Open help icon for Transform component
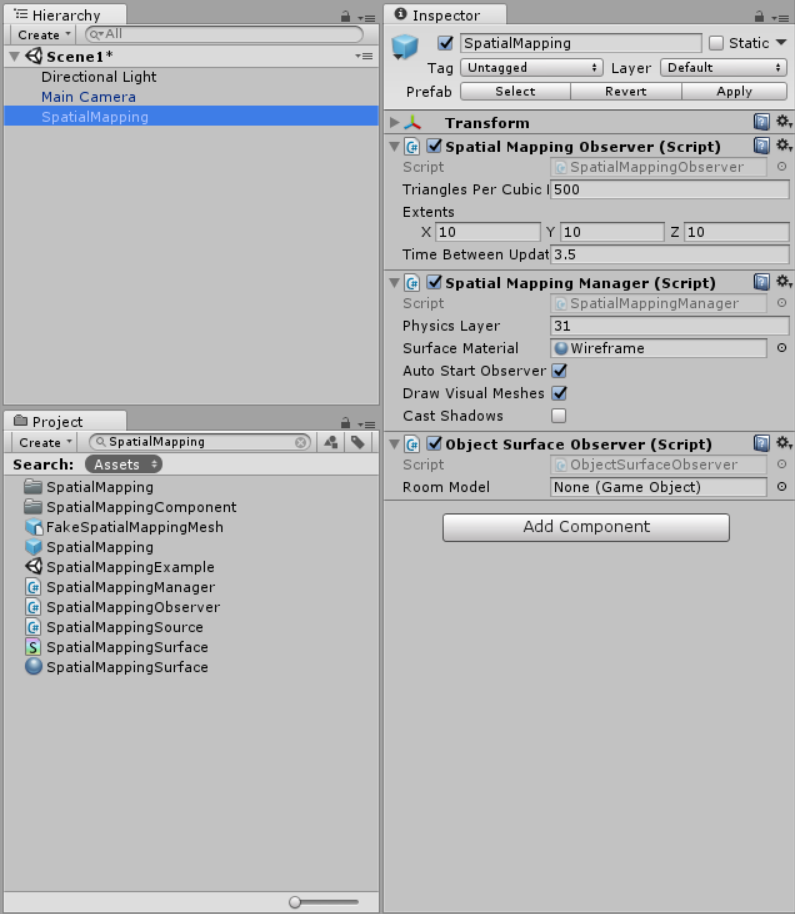795x914 pixels. point(761,122)
